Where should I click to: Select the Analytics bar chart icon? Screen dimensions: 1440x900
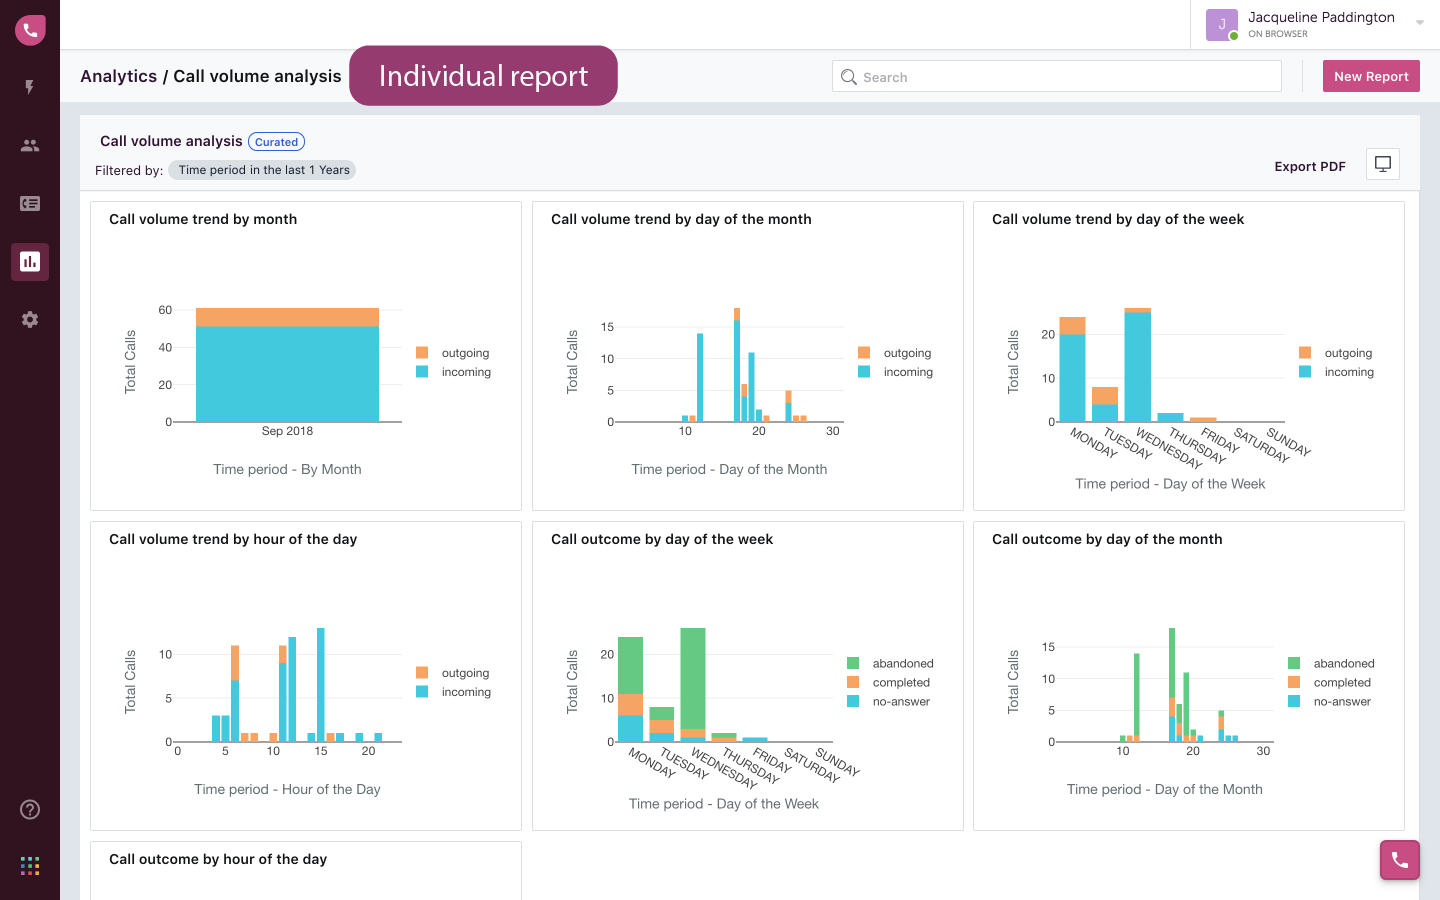click(30, 261)
